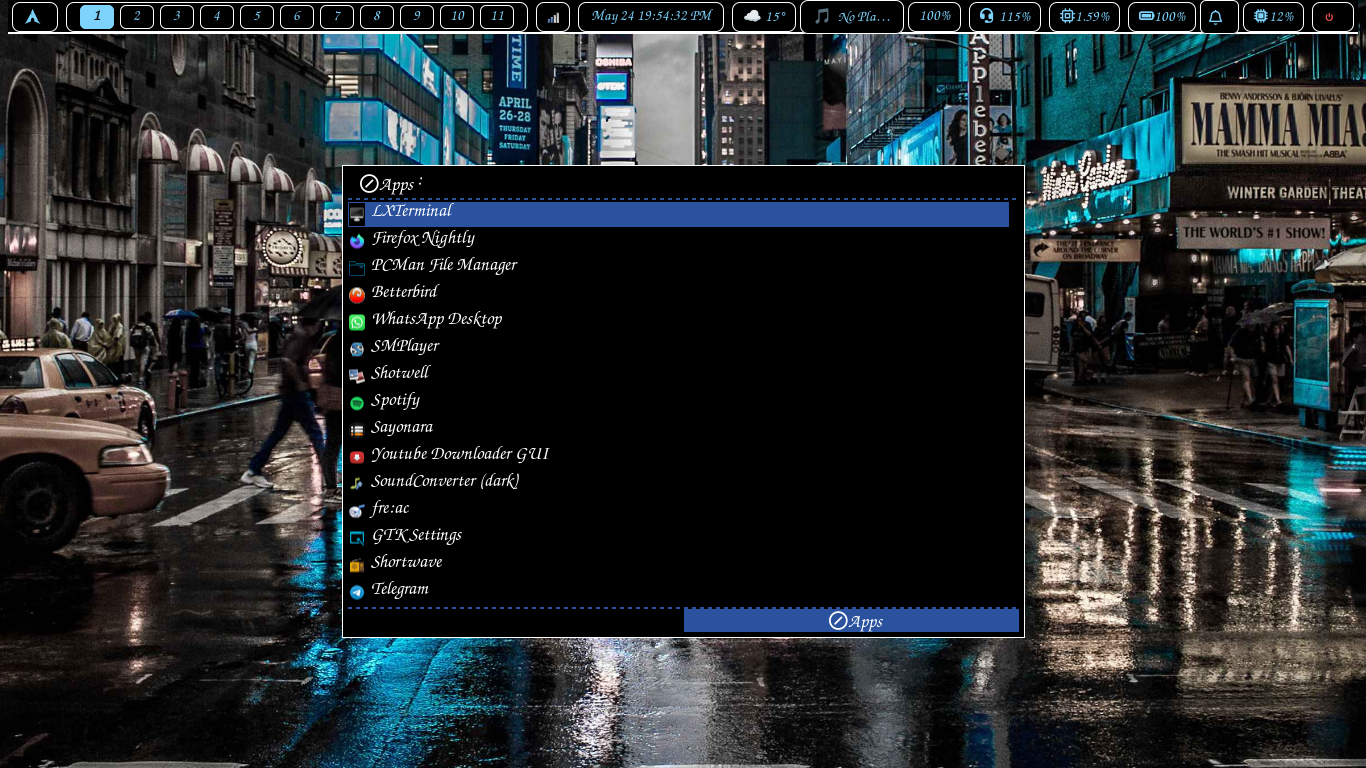Click the SMPlayer icon

pos(357,349)
